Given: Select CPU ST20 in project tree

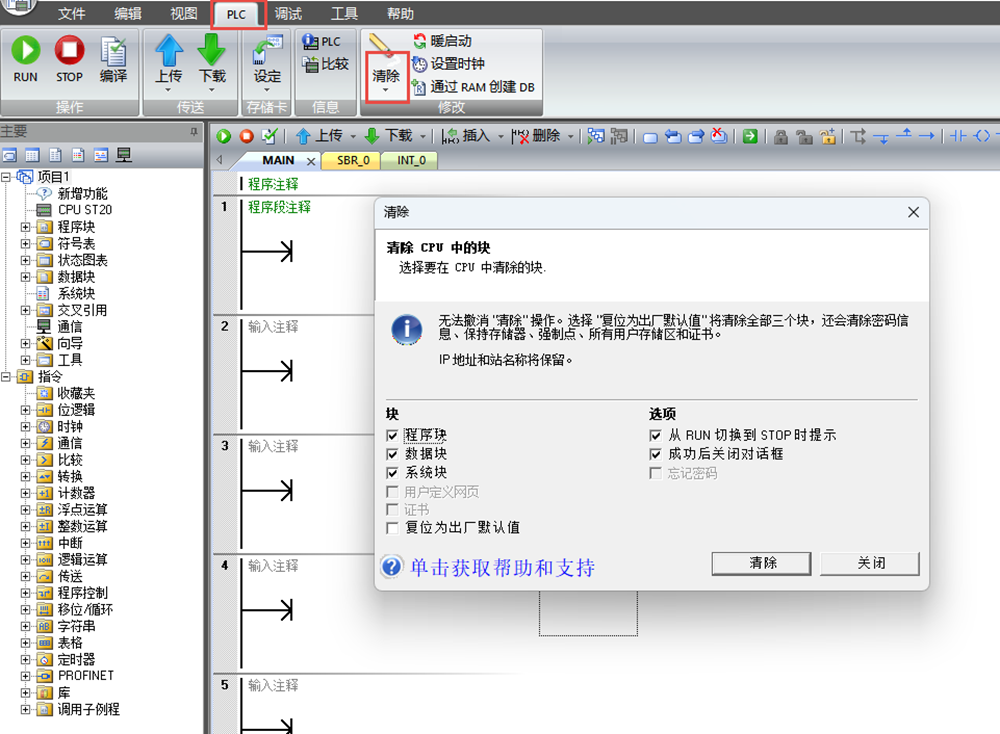Looking at the screenshot, I should click(x=84, y=210).
